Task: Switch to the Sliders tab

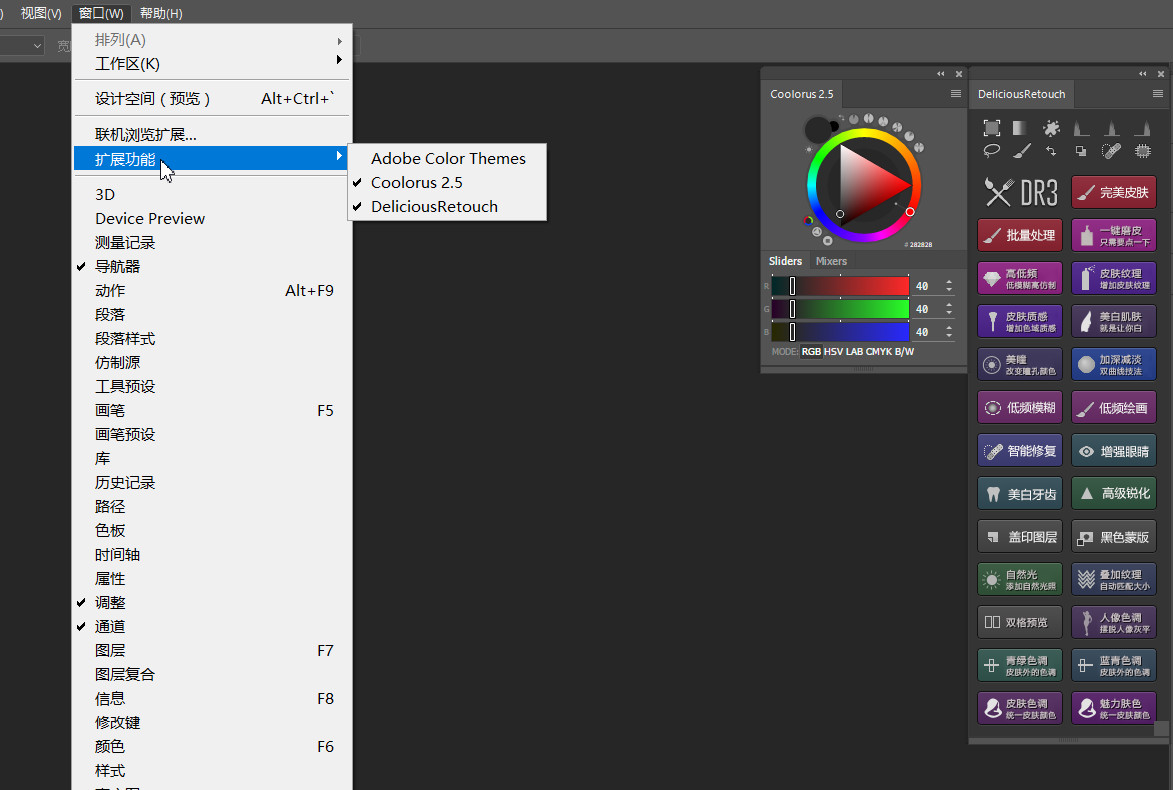Action: (785, 261)
